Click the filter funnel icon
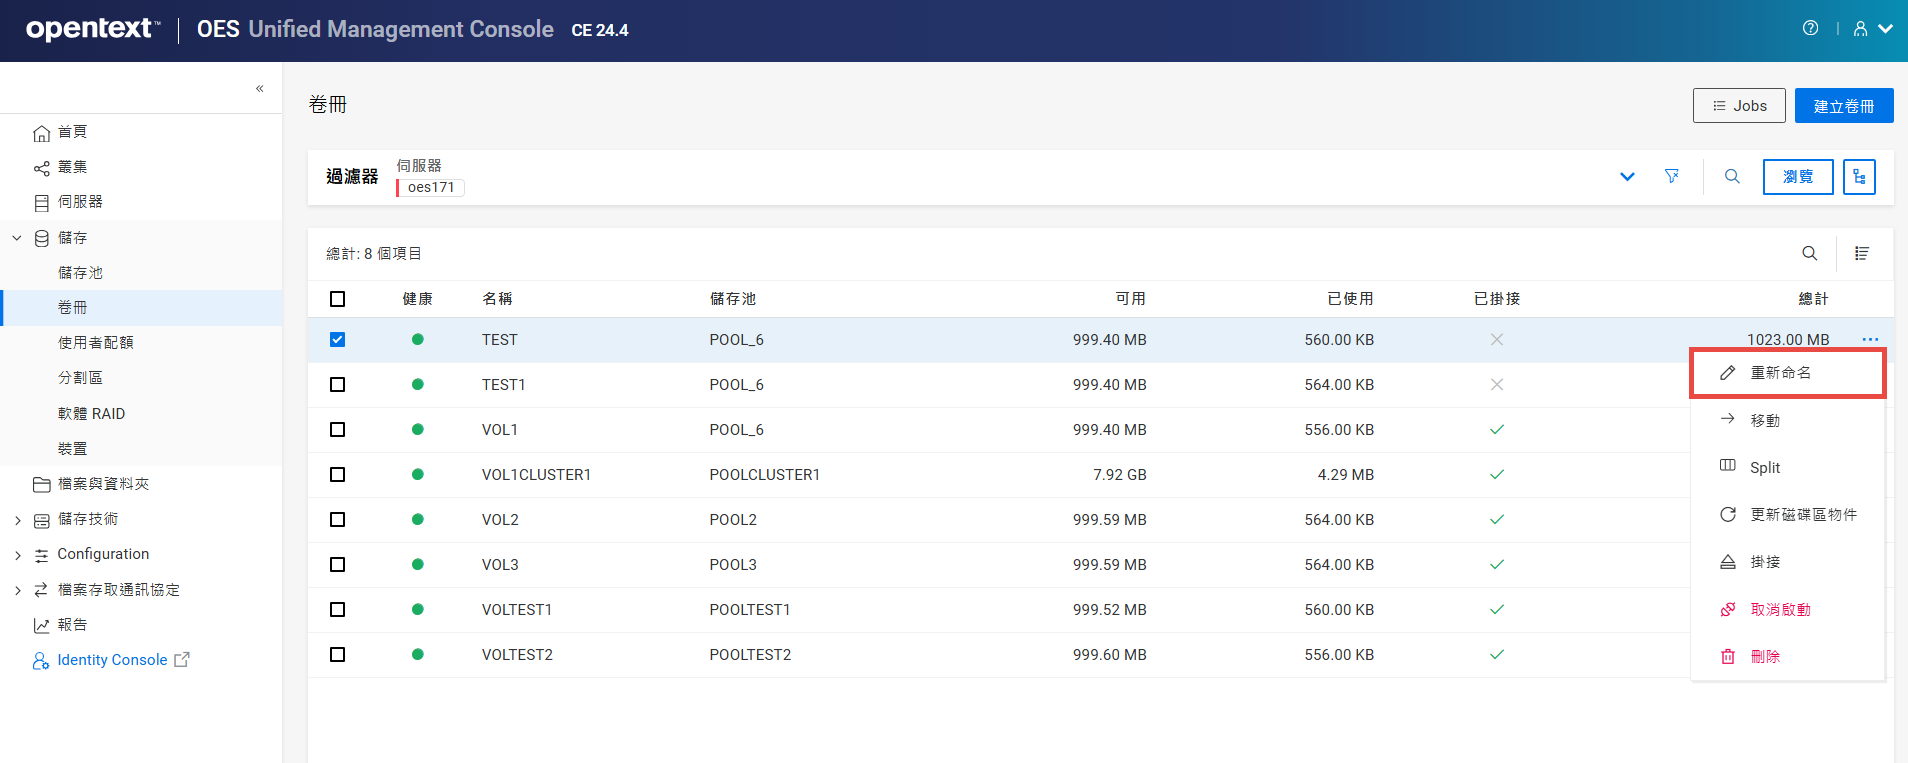Viewport: 1908px width, 763px height. point(1671,176)
